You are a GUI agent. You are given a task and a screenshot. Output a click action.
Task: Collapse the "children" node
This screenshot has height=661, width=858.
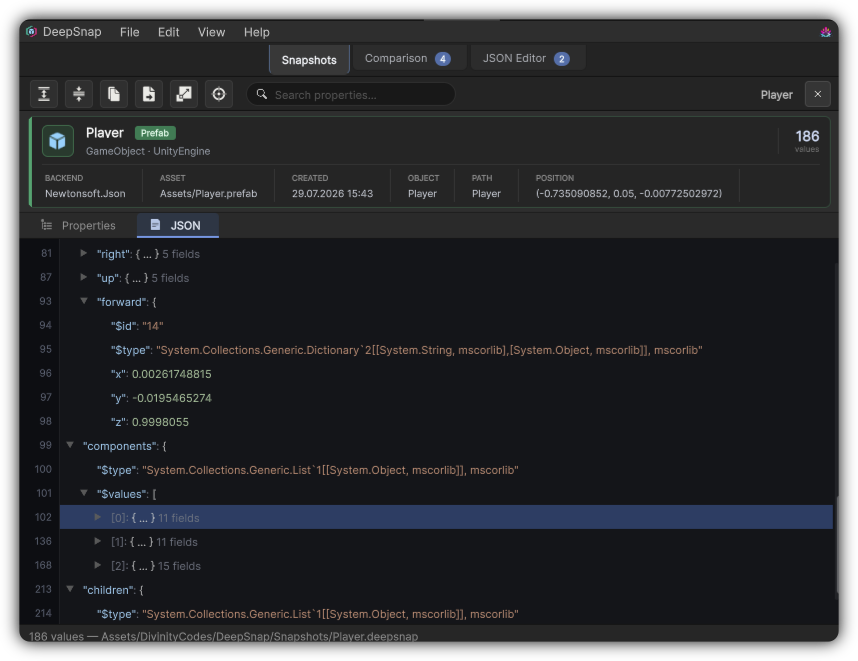(x=70, y=589)
